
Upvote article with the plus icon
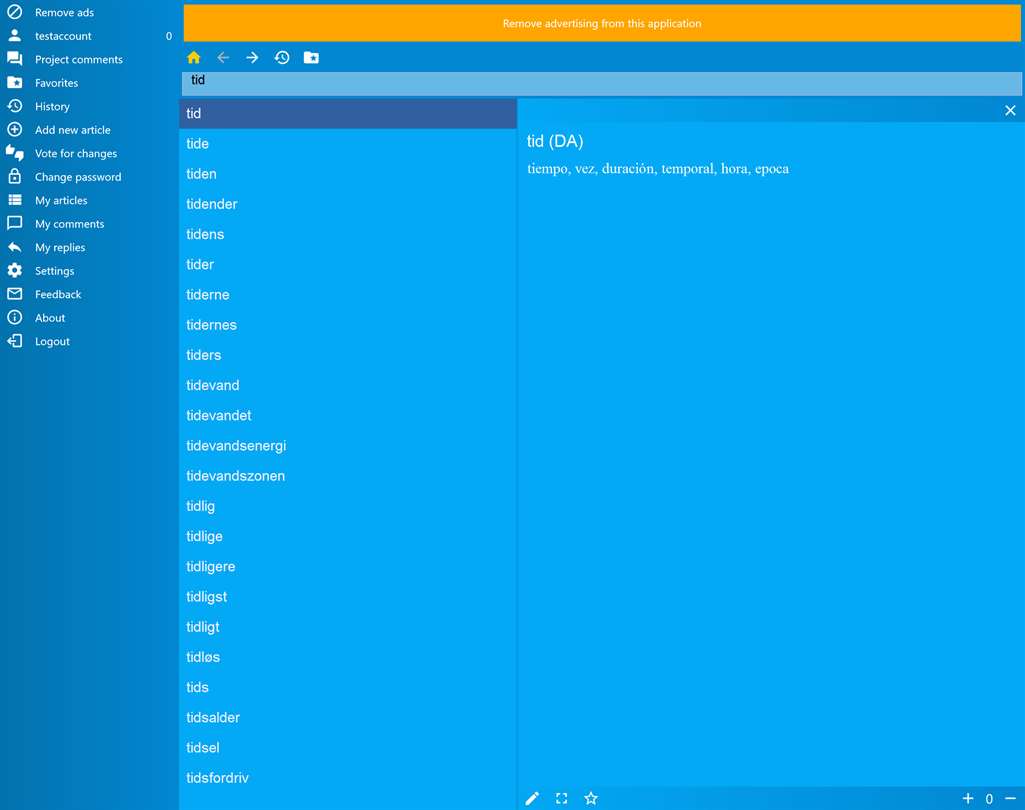[968, 798]
